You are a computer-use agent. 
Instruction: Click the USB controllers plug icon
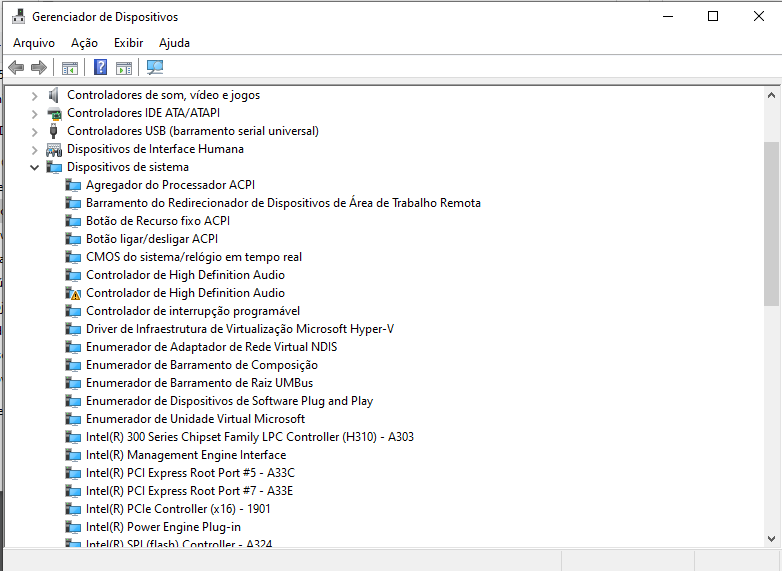click(53, 131)
